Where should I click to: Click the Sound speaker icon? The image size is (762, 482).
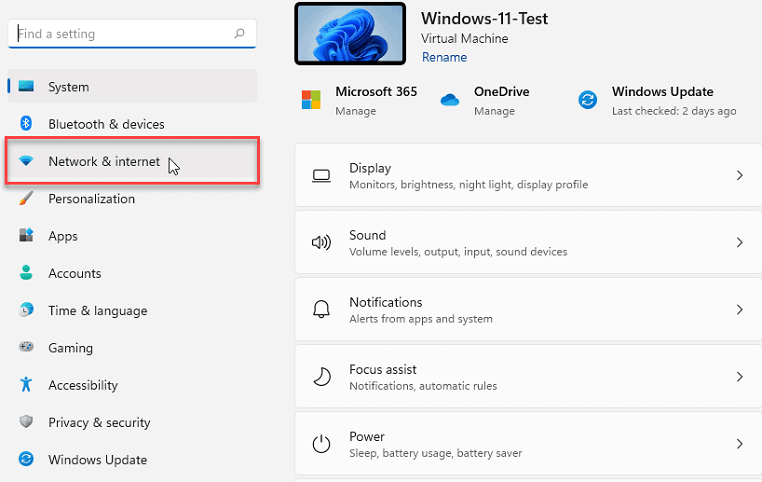coord(321,242)
